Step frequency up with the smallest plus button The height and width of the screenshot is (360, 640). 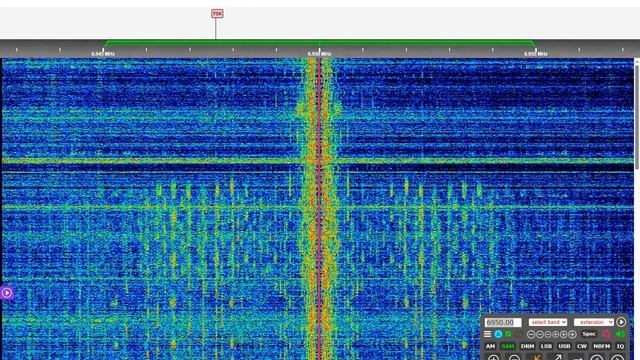tap(556, 334)
